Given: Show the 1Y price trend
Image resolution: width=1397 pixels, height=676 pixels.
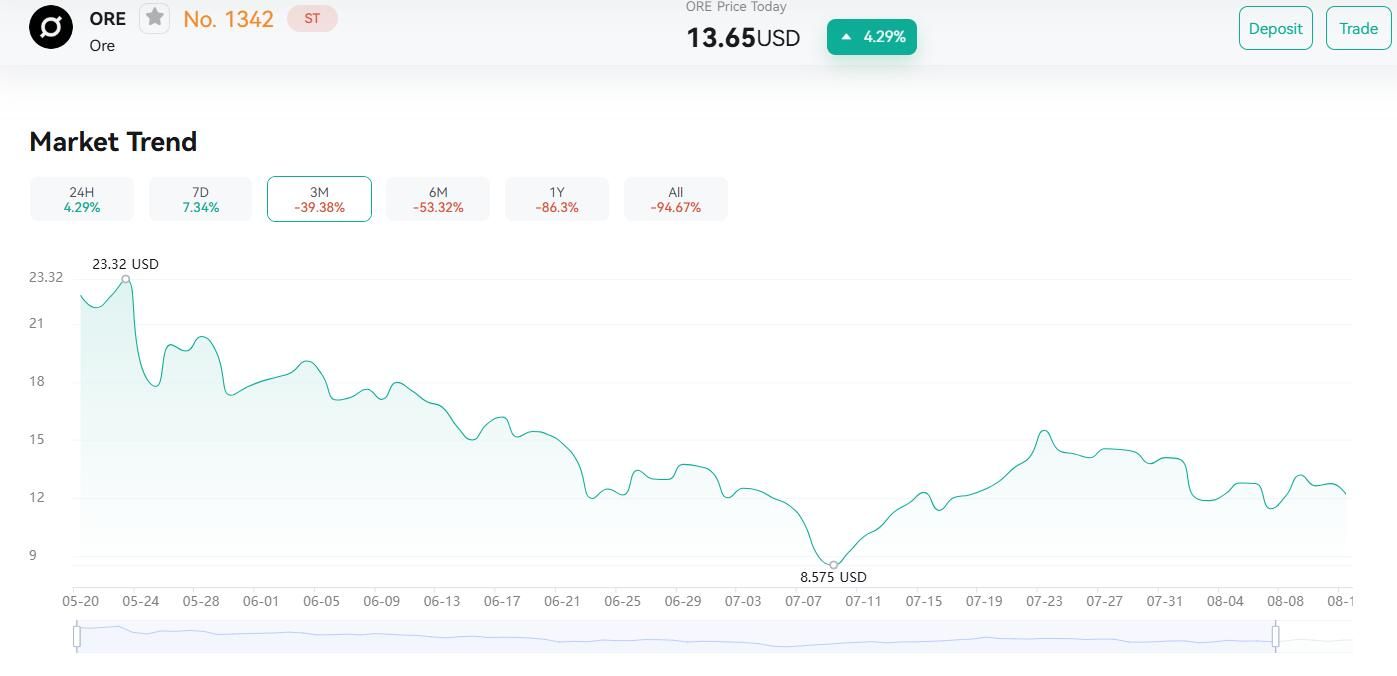Looking at the screenshot, I should click(557, 199).
